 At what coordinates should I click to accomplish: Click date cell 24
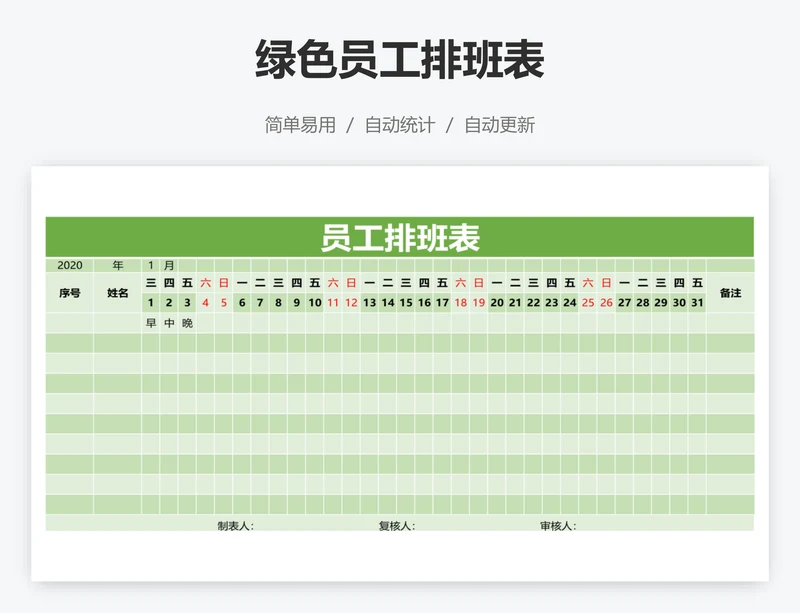(x=570, y=303)
